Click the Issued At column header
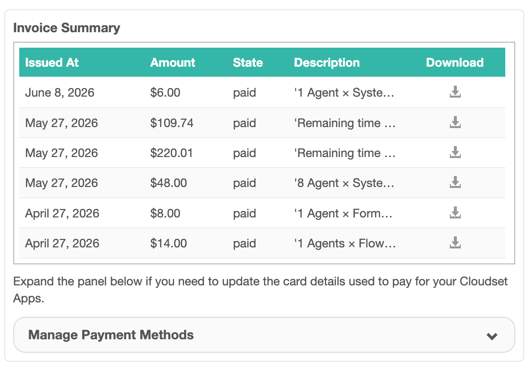This screenshot has height=367, width=529. coord(52,63)
